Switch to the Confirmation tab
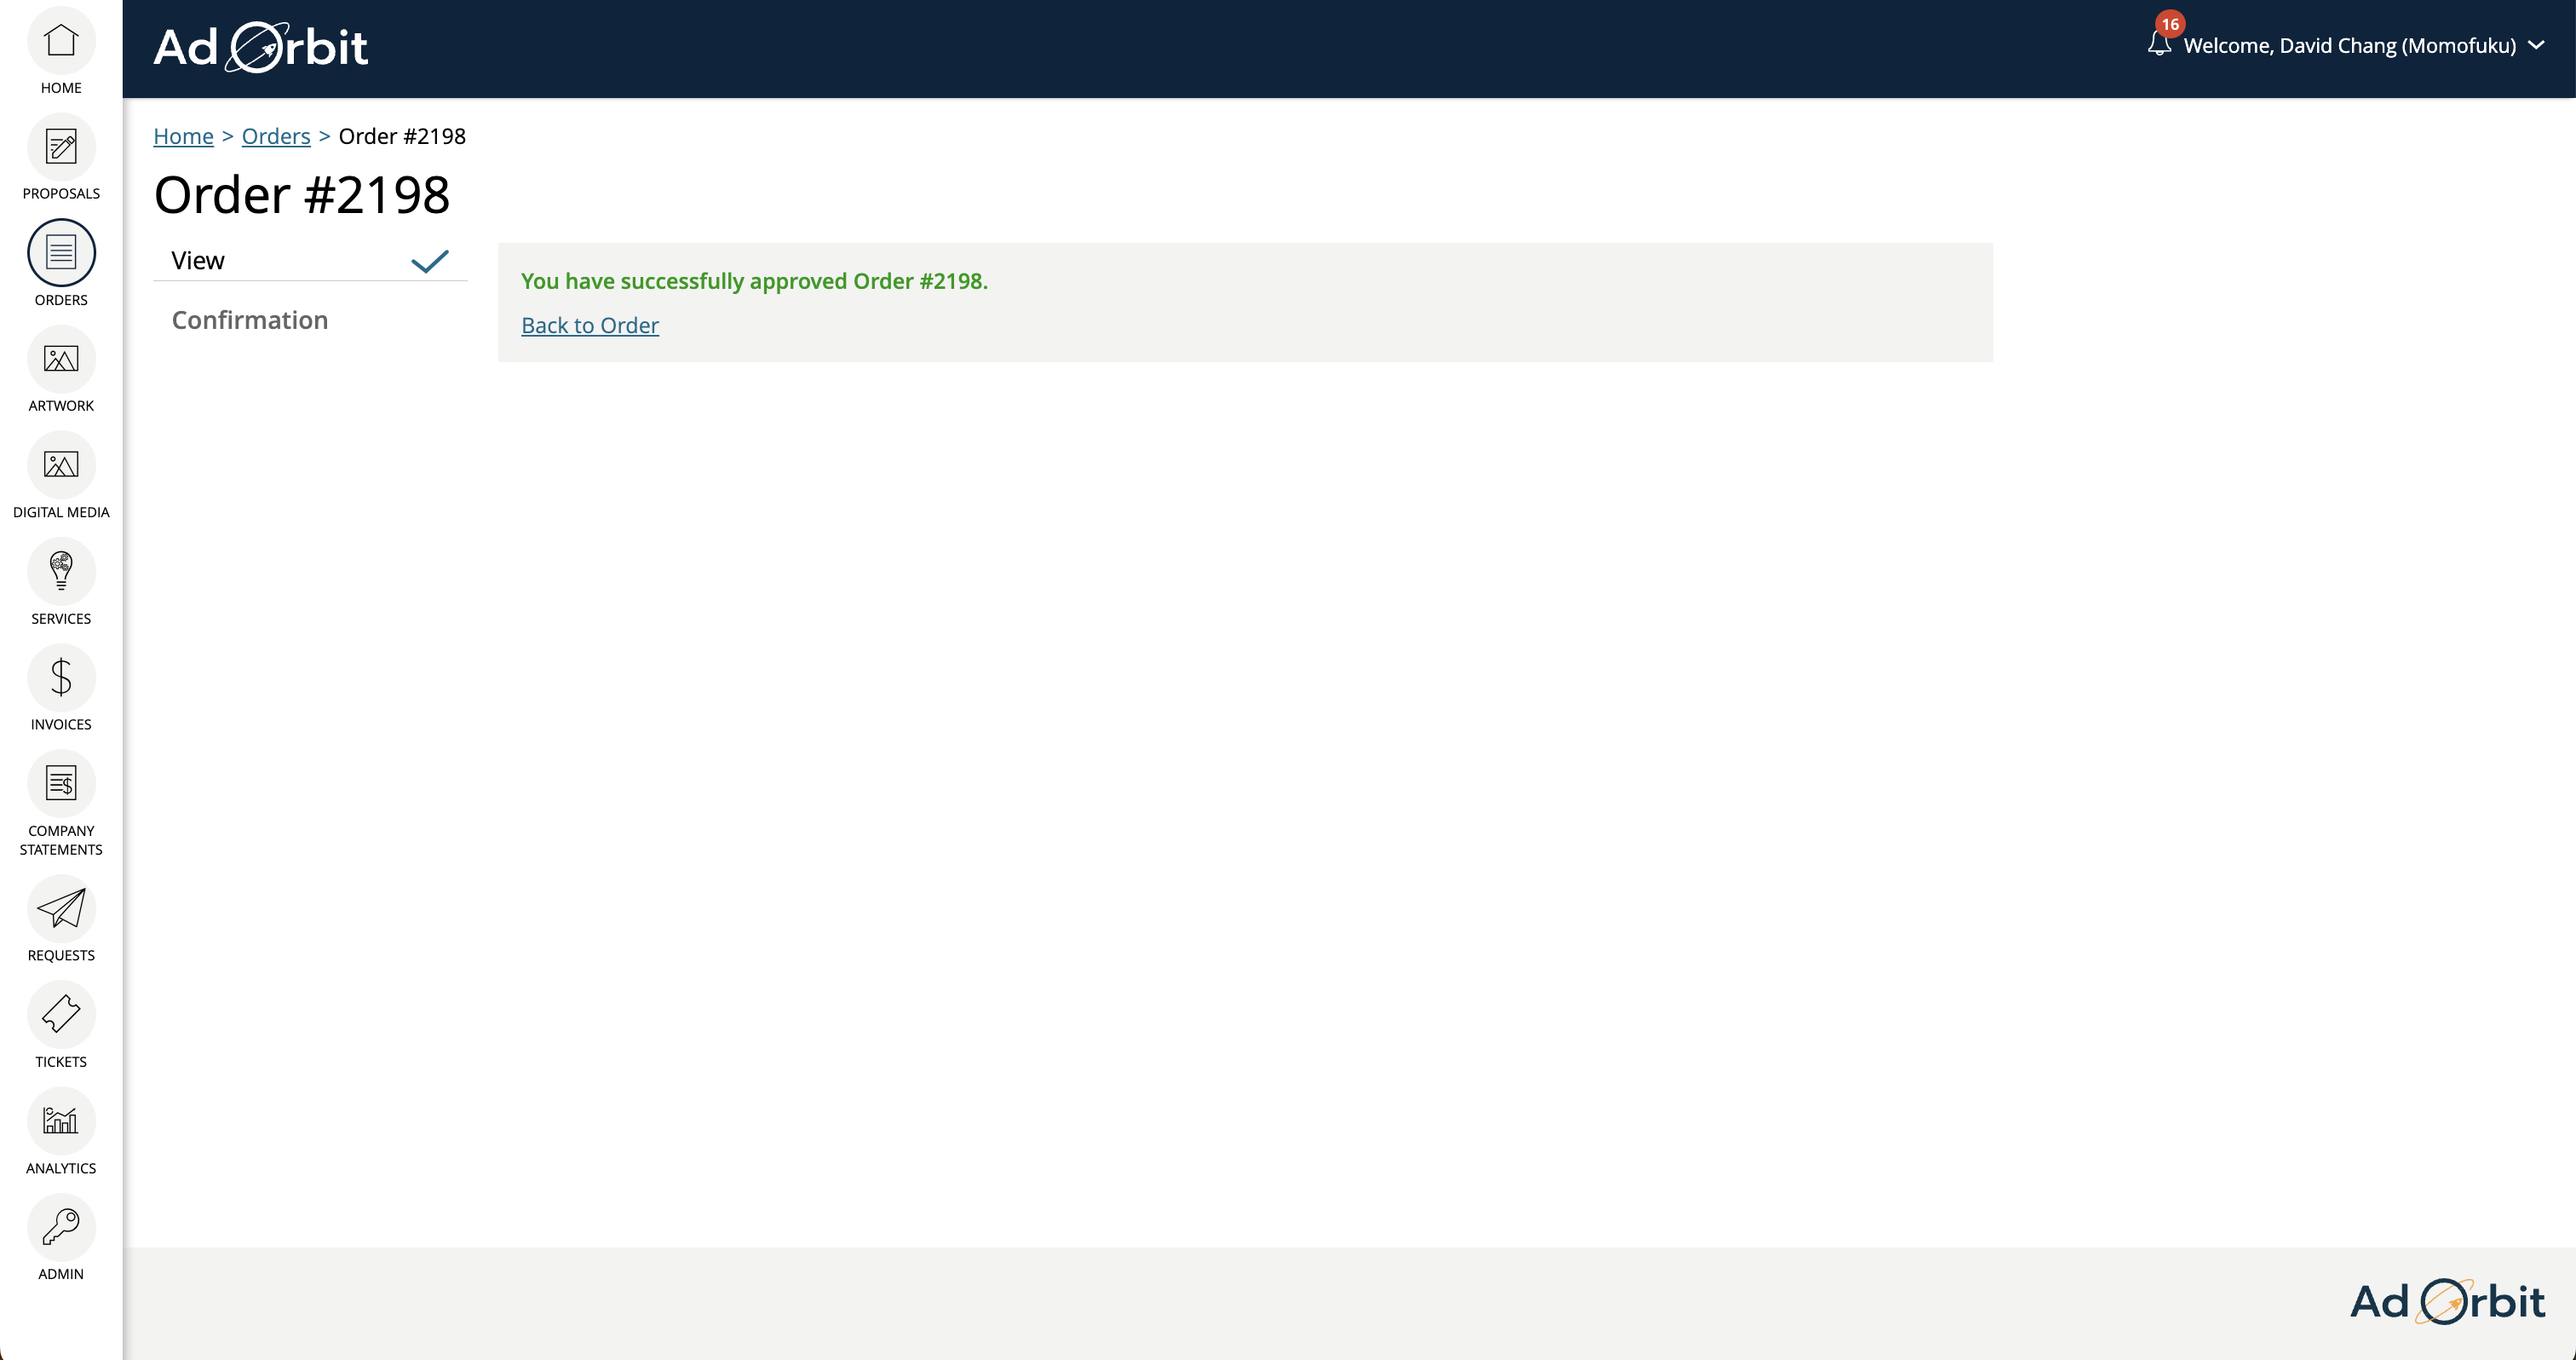Viewport: 2576px width, 1360px height. (x=250, y=319)
